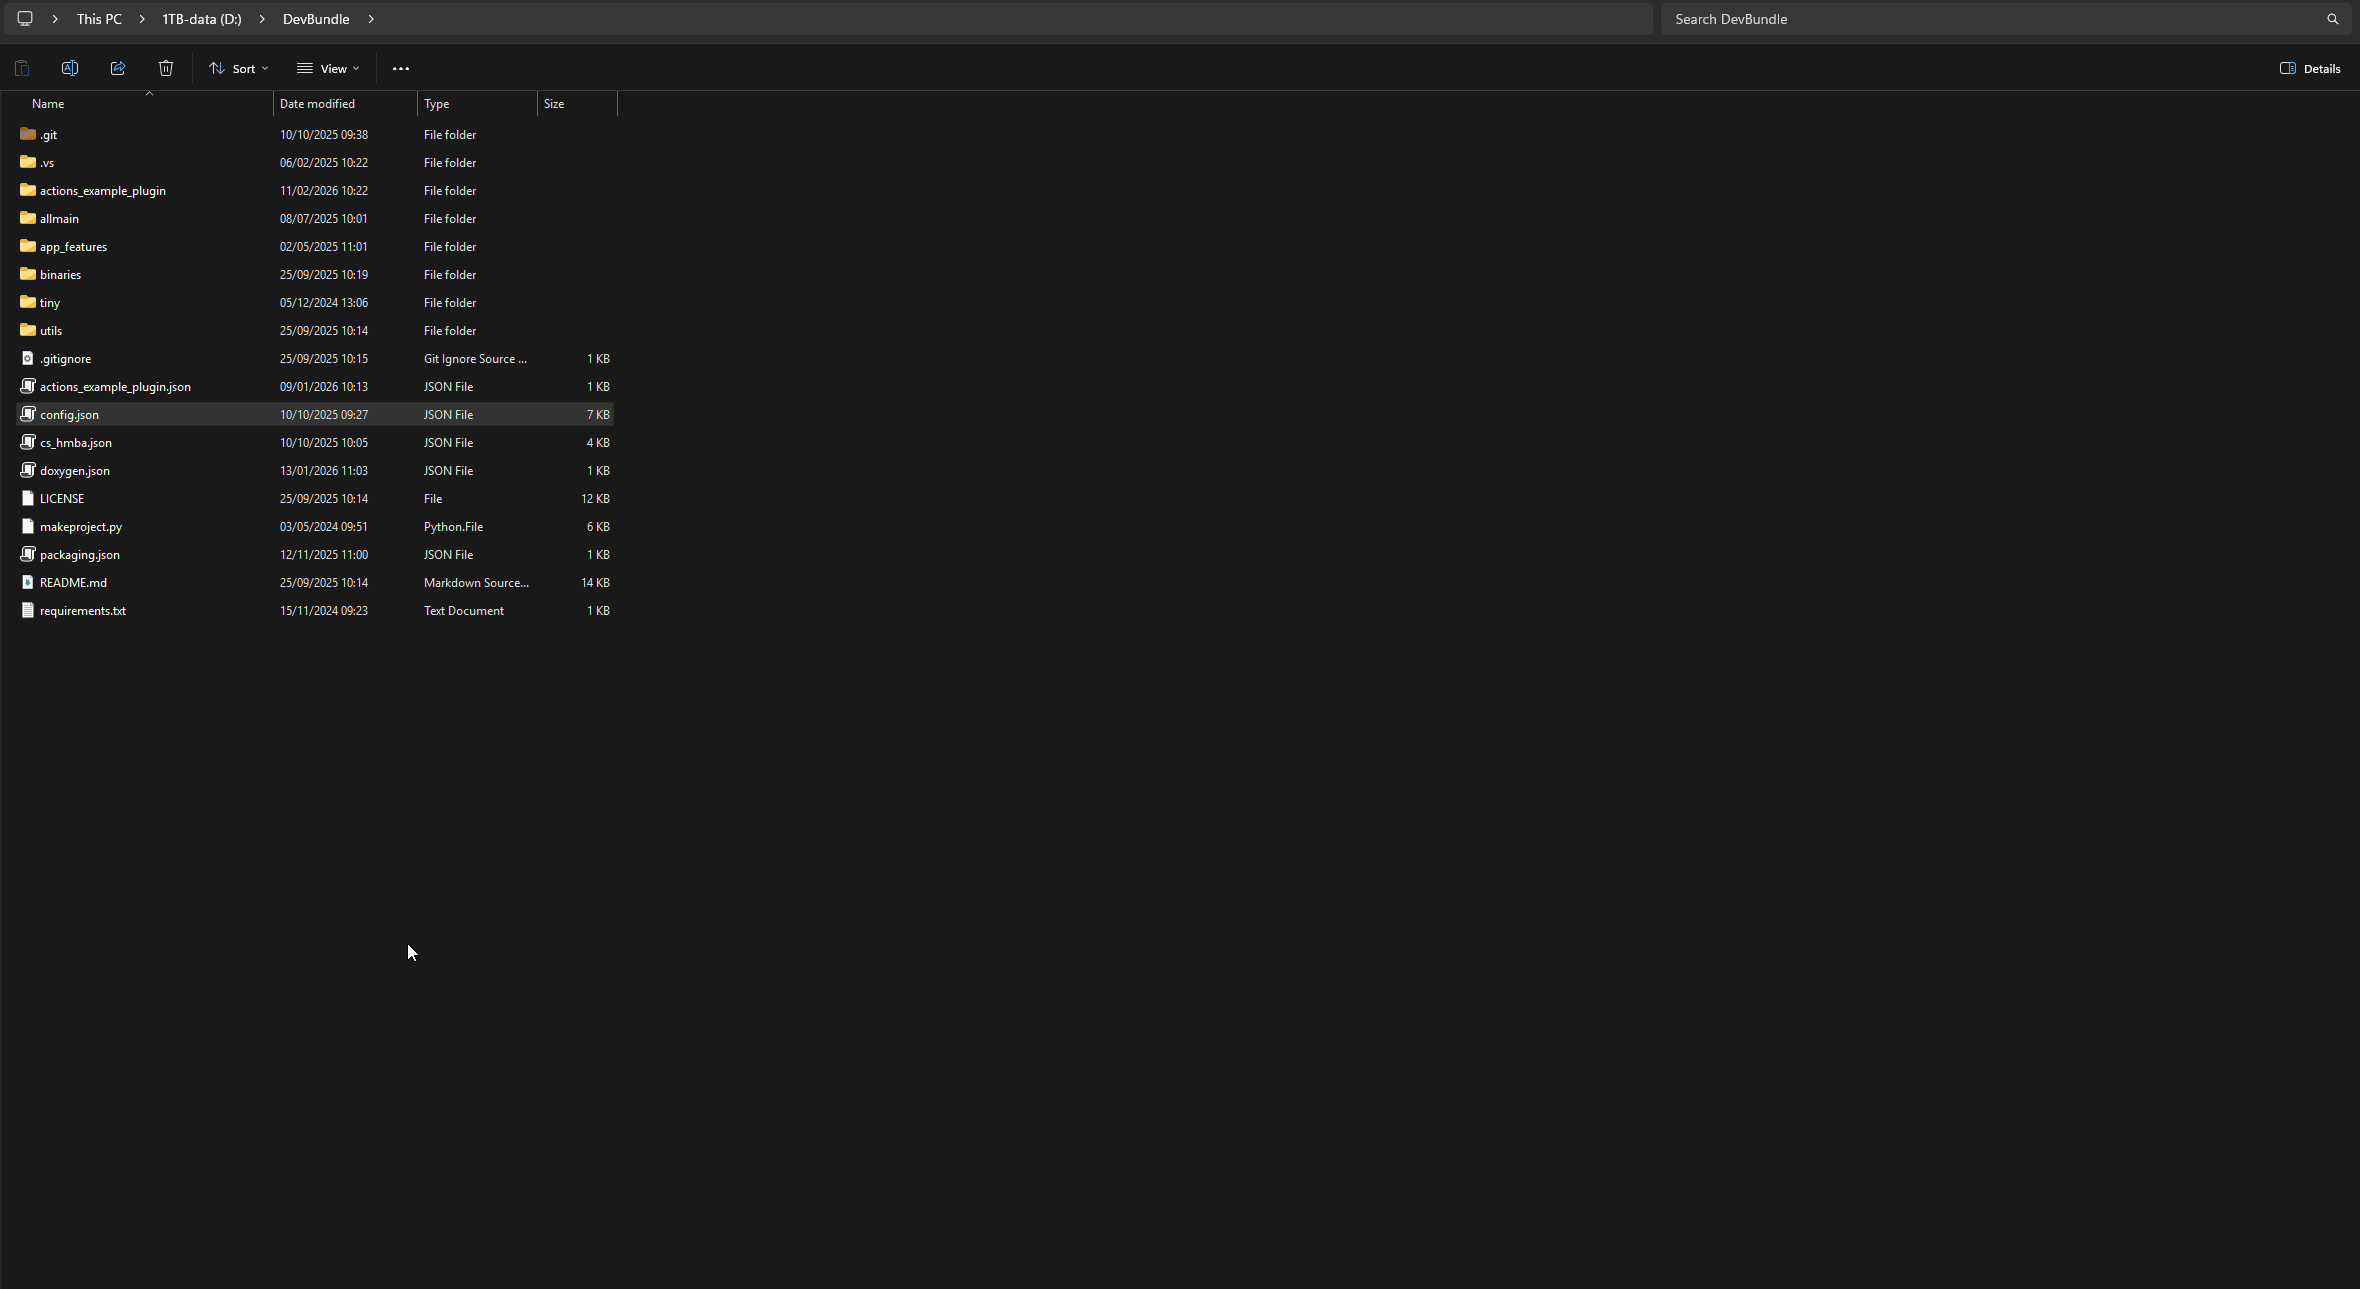Click the makeproject.py file icon

(x=28, y=526)
